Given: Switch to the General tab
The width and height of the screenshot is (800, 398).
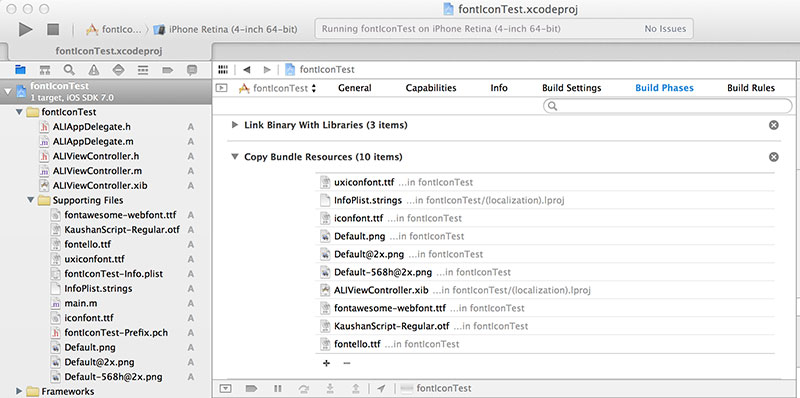Looking at the screenshot, I should click(x=355, y=88).
